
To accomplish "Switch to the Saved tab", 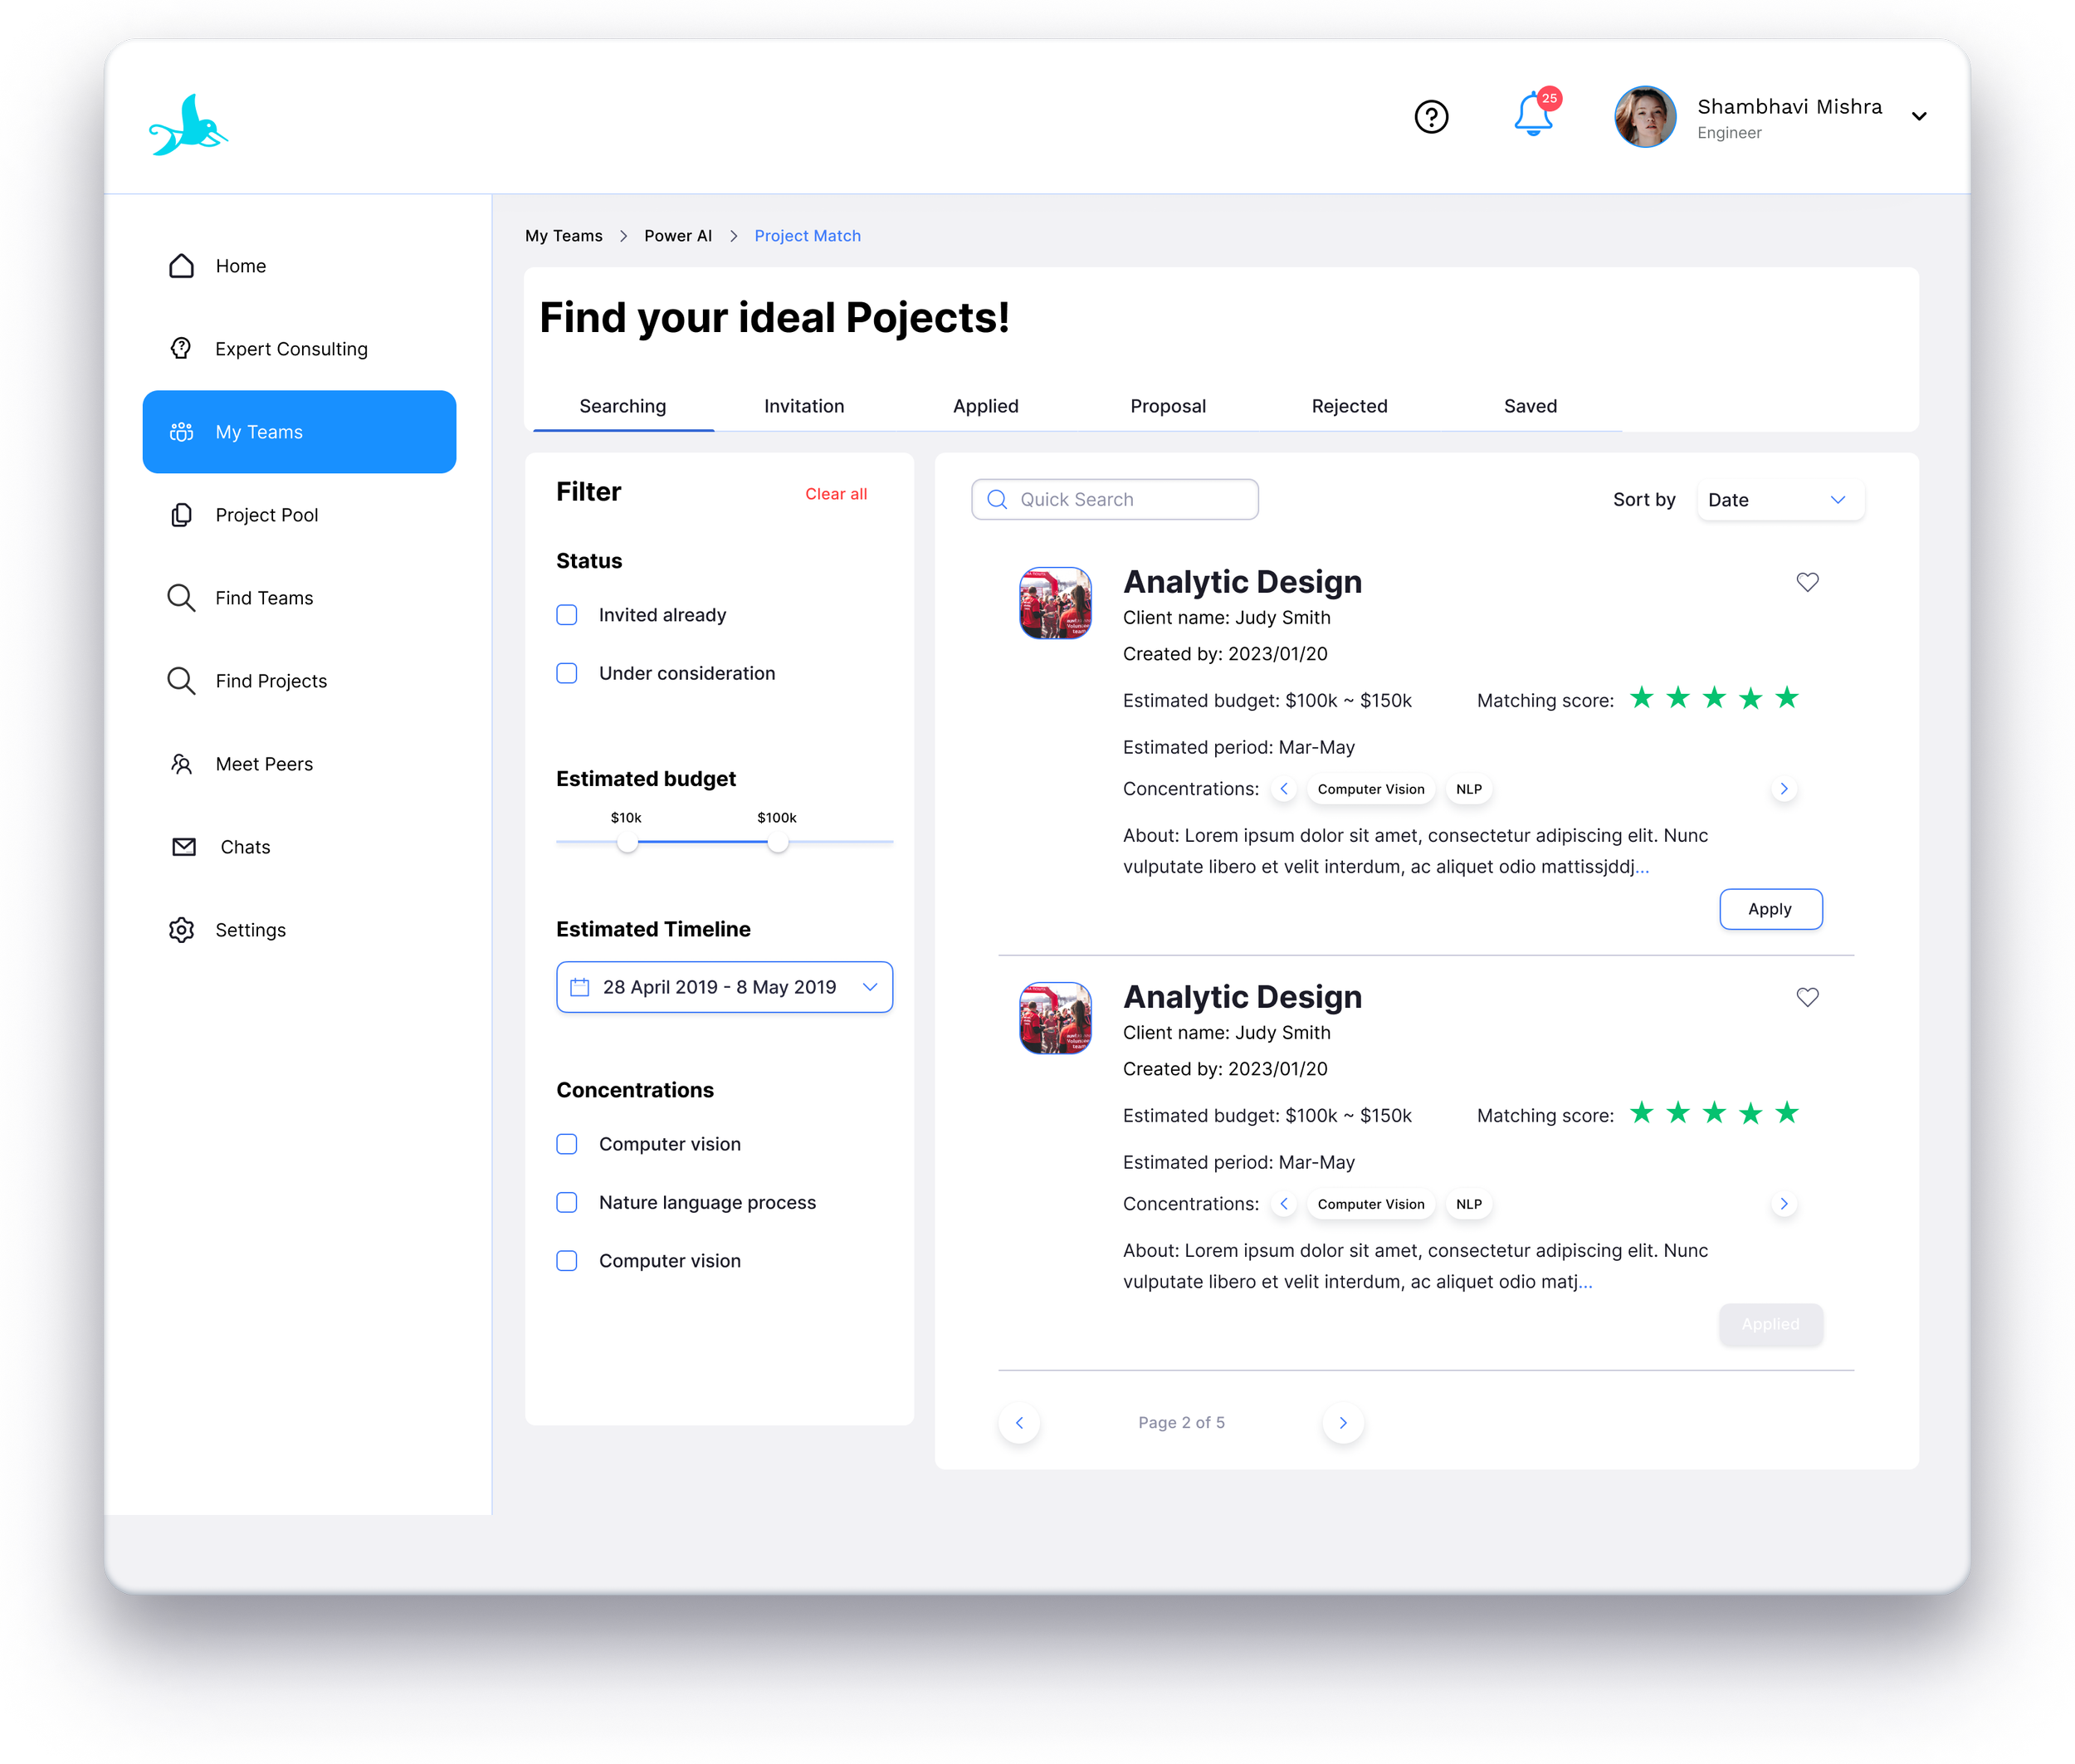I will pyautogui.click(x=1530, y=406).
